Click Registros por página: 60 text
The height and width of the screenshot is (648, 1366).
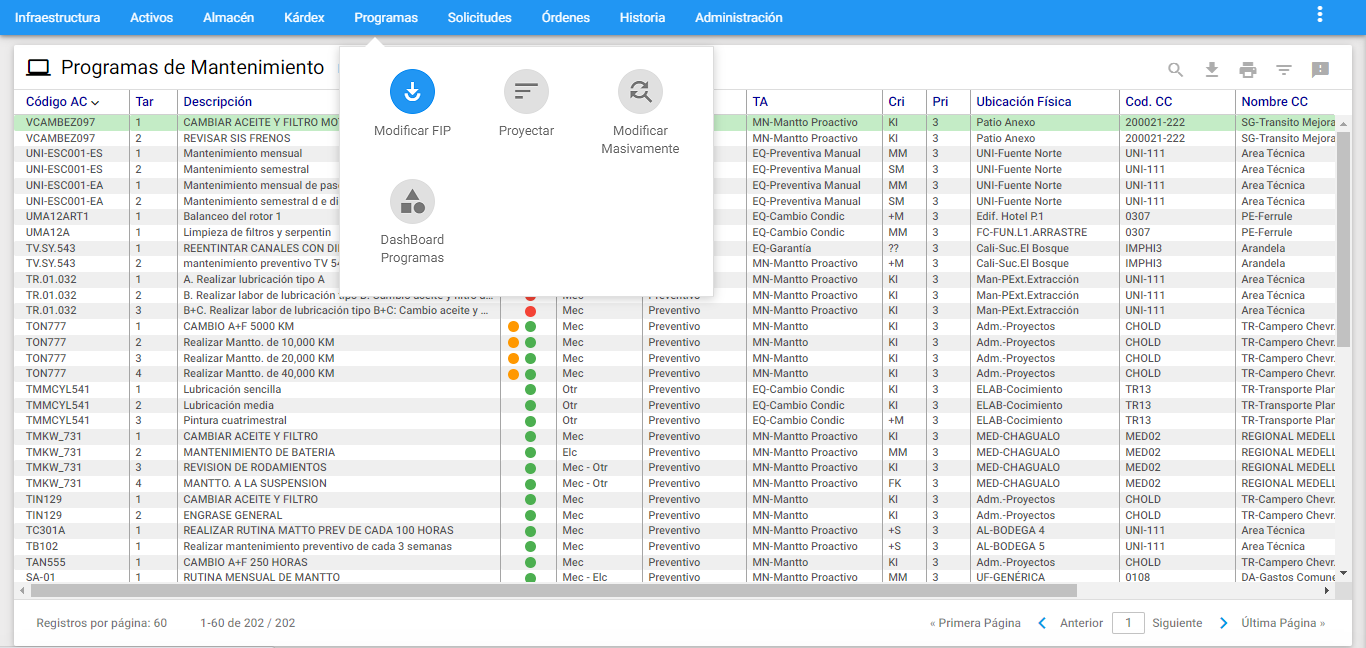pos(102,623)
